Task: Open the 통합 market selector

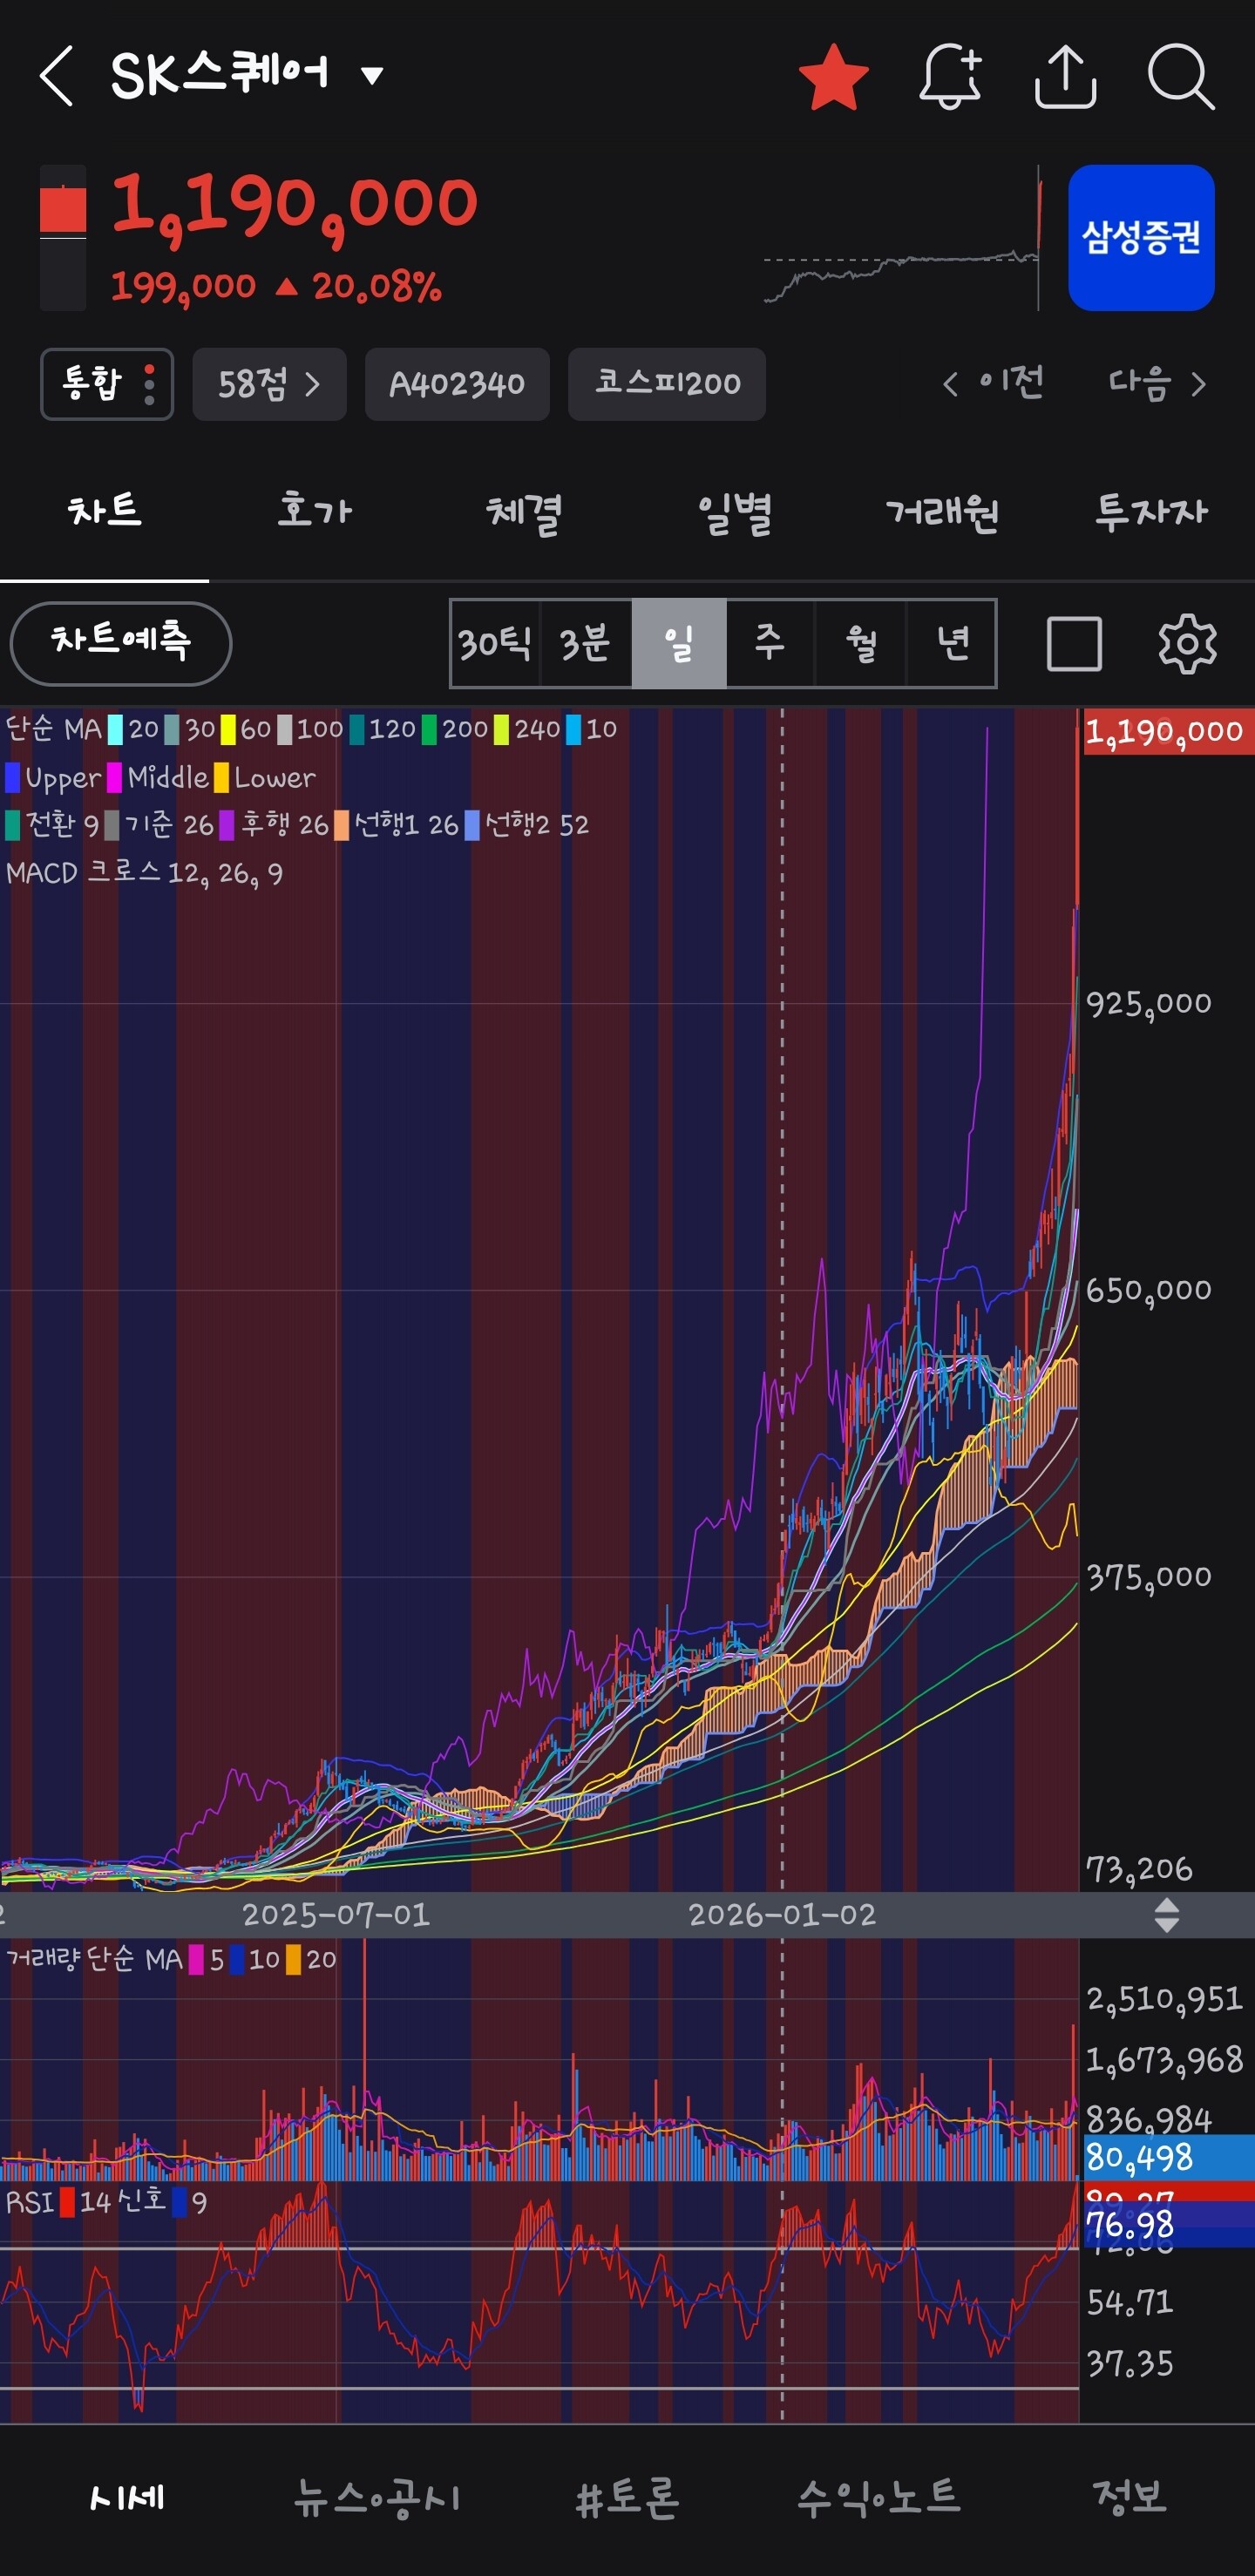Action: pos(107,384)
